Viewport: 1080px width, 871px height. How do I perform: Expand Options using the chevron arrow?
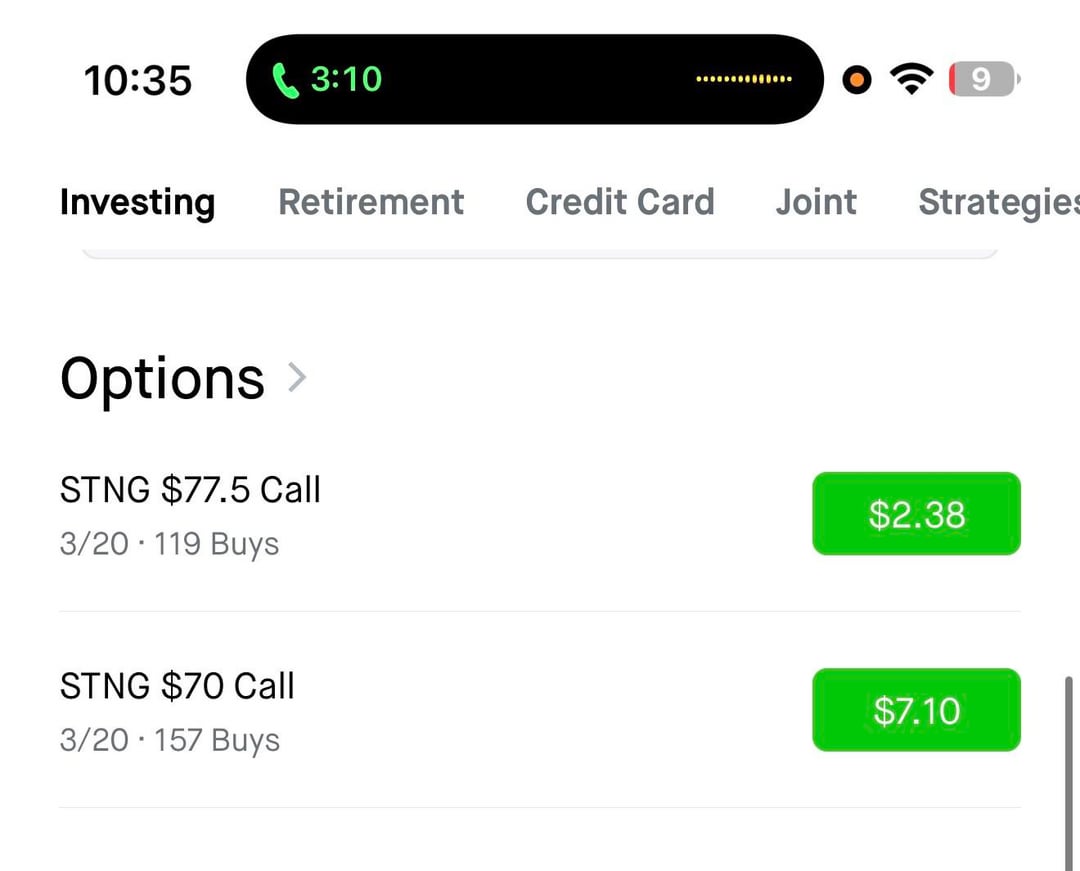click(x=296, y=378)
